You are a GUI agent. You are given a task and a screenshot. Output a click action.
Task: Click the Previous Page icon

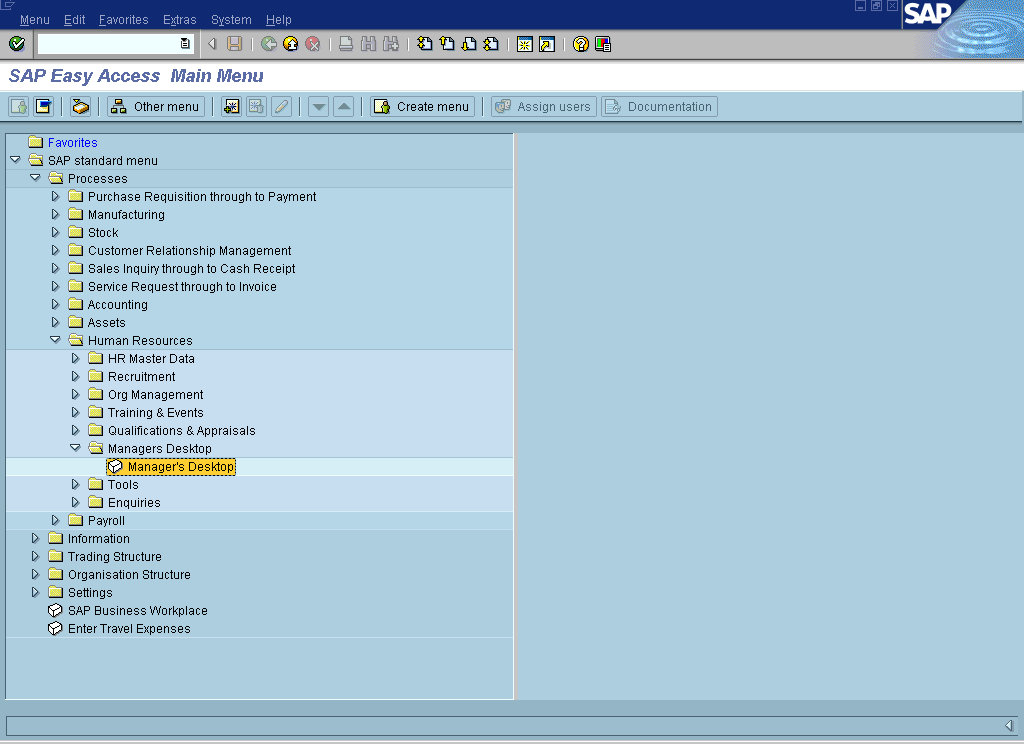(447, 44)
